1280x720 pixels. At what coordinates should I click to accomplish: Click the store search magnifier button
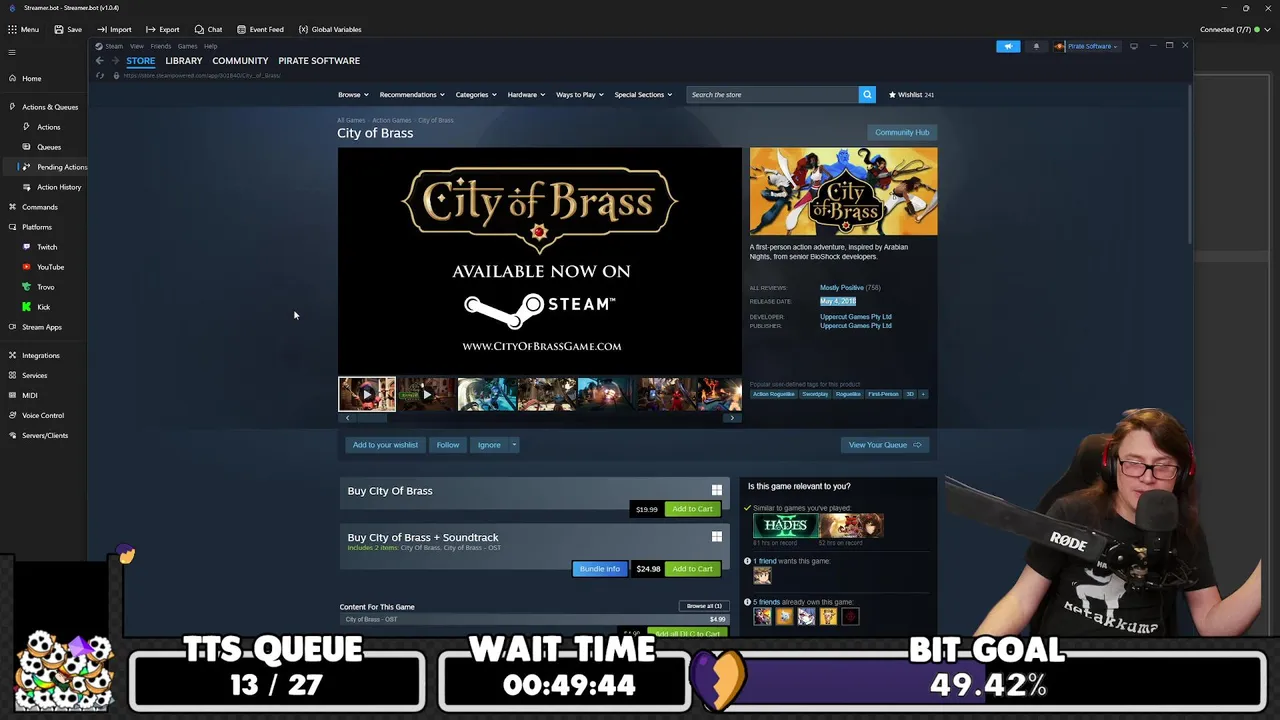point(867,95)
